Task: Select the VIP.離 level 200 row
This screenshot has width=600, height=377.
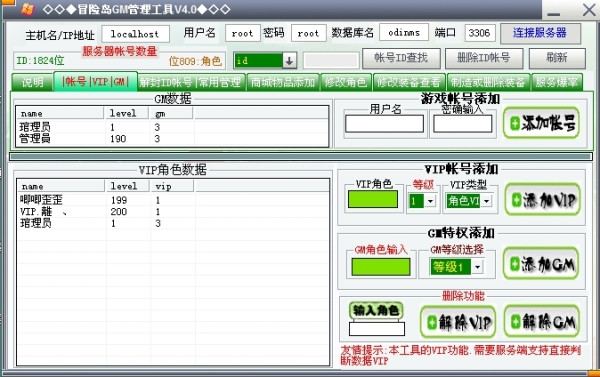Action: coord(173,211)
